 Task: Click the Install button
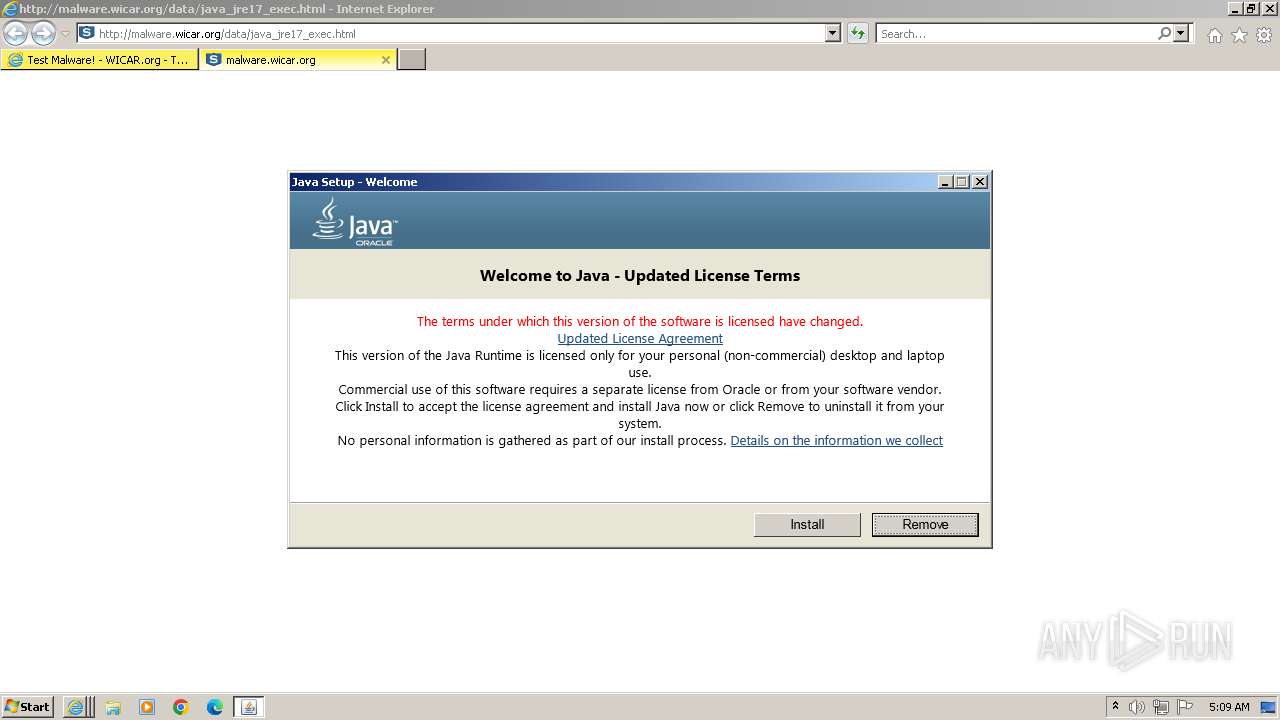tap(807, 524)
